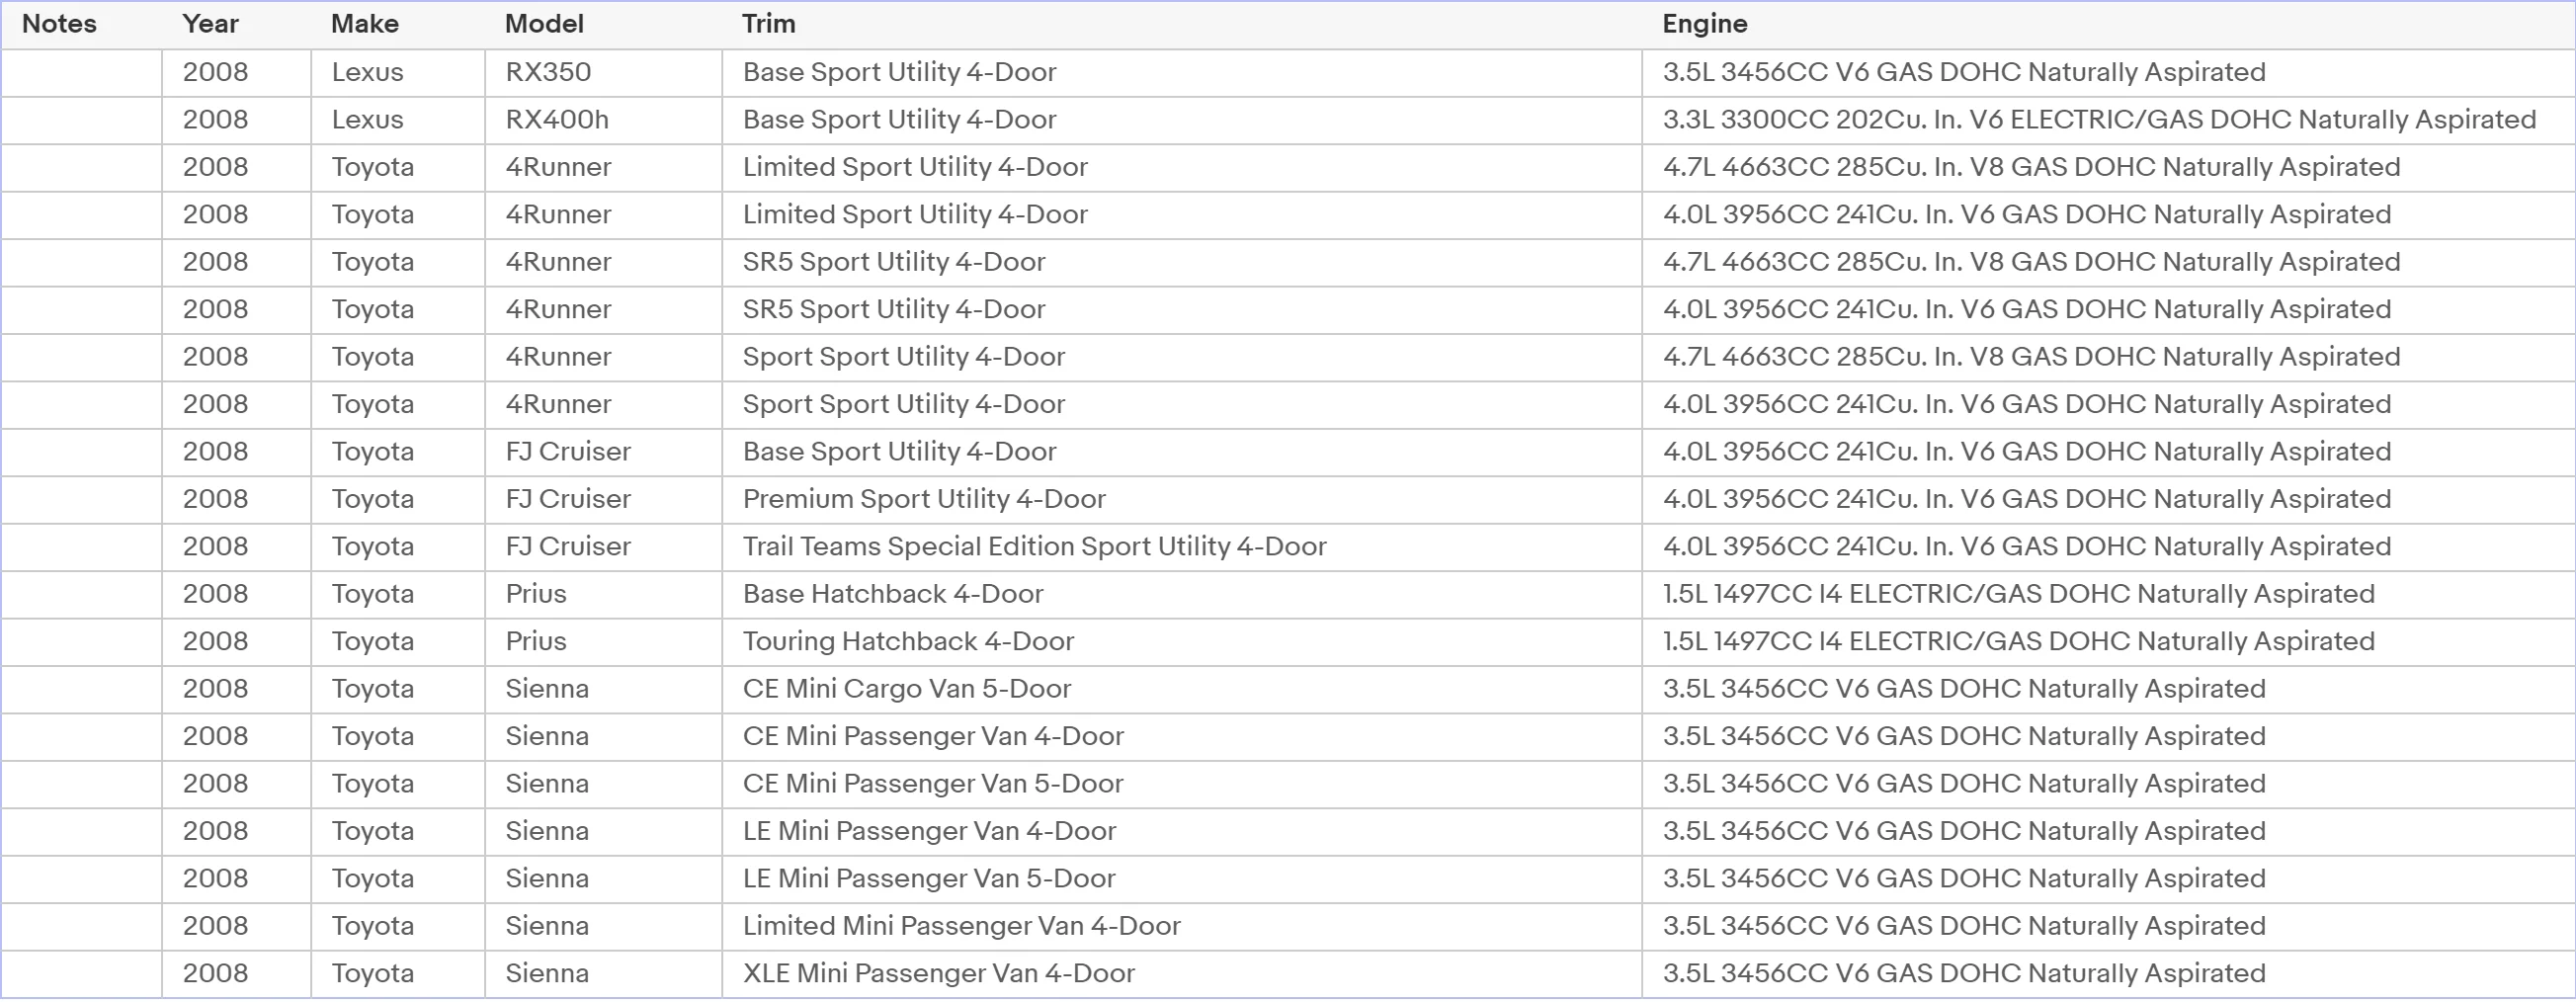Click the Make column header
Screen dimensions: 2576x1002
[x=398, y=24]
